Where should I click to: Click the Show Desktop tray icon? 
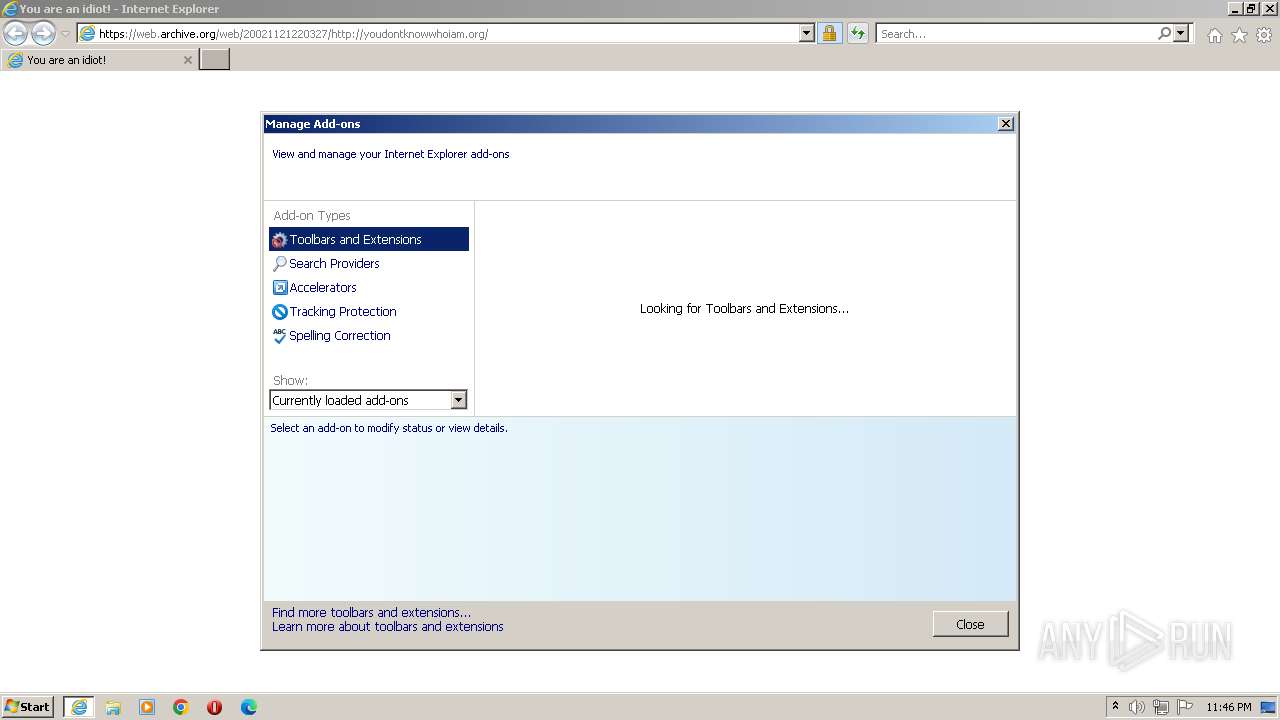(x=1268, y=707)
